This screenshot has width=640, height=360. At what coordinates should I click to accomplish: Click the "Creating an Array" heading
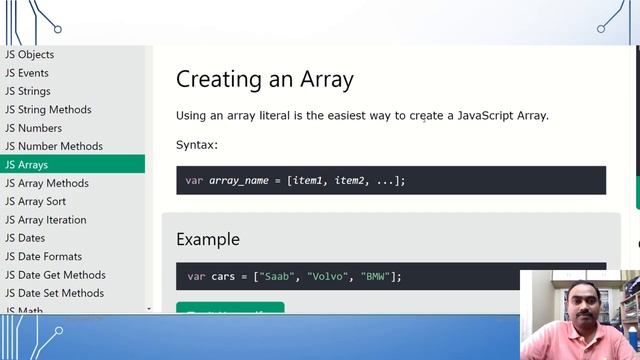265,79
